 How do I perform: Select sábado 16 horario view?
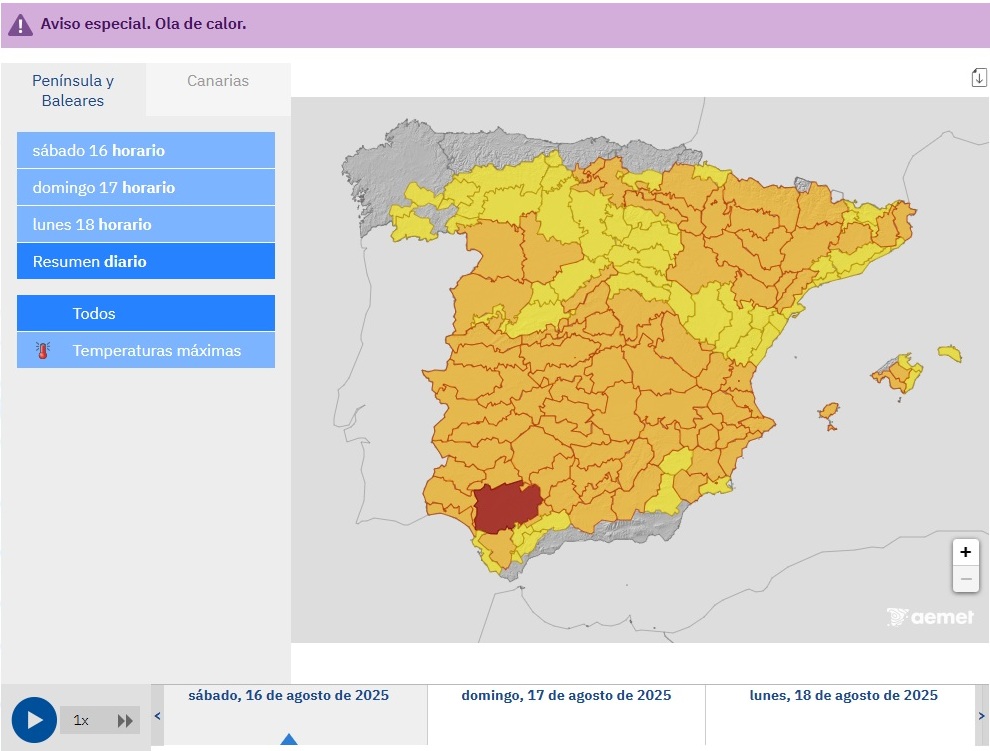(146, 150)
